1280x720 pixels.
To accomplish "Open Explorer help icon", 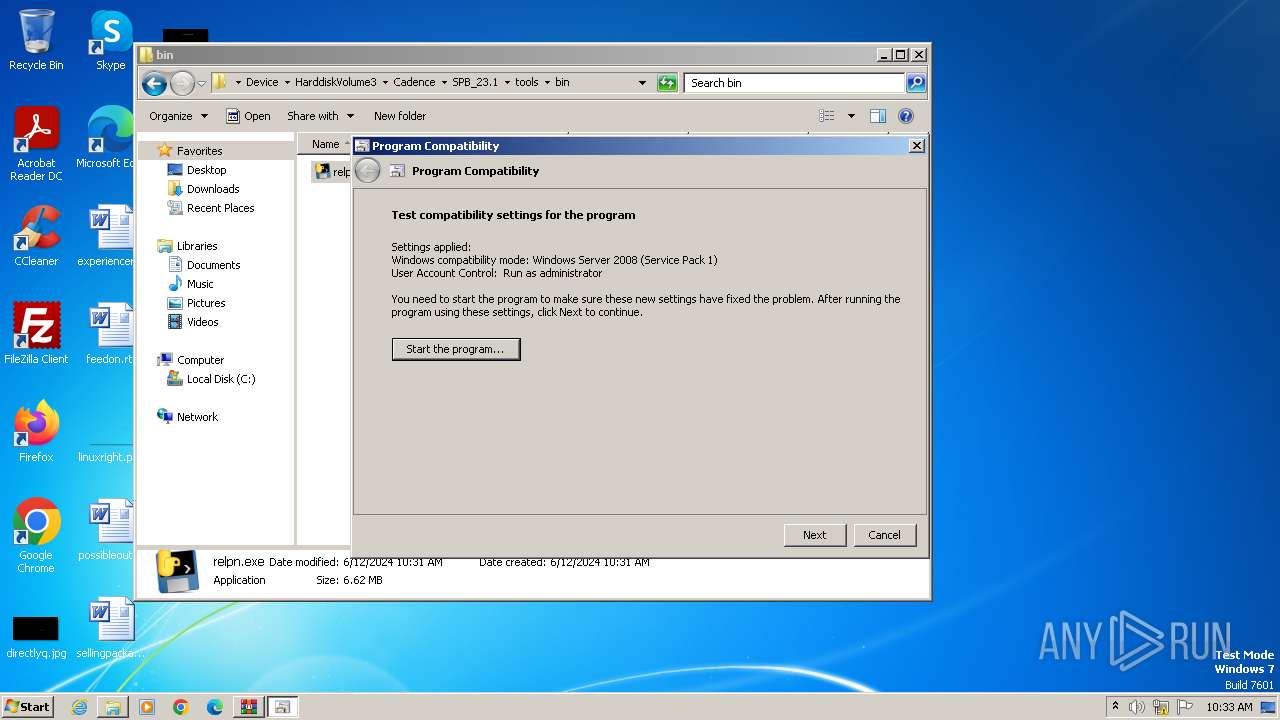I will pyautogui.click(x=906, y=116).
